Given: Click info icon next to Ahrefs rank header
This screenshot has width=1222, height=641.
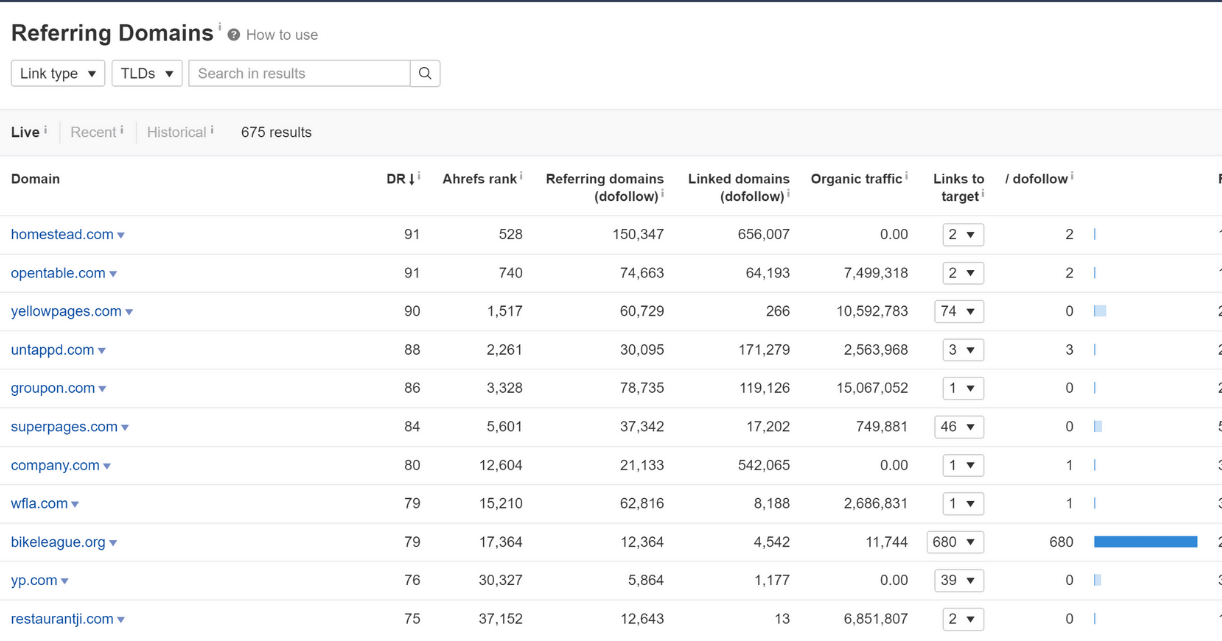Looking at the screenshot, I should tap(521, 176).
